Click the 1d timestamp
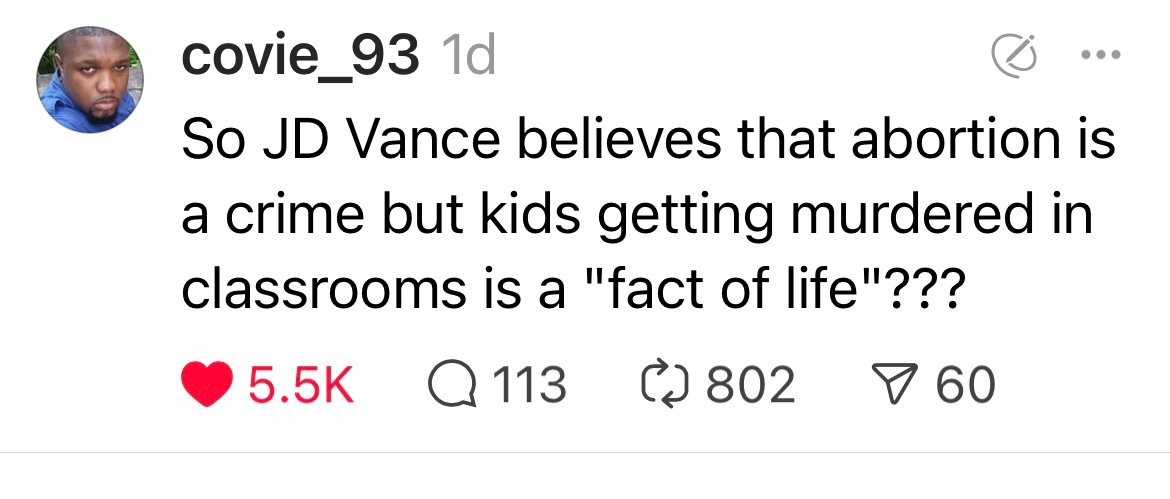The image size is (1170, 499). [467, 58]
